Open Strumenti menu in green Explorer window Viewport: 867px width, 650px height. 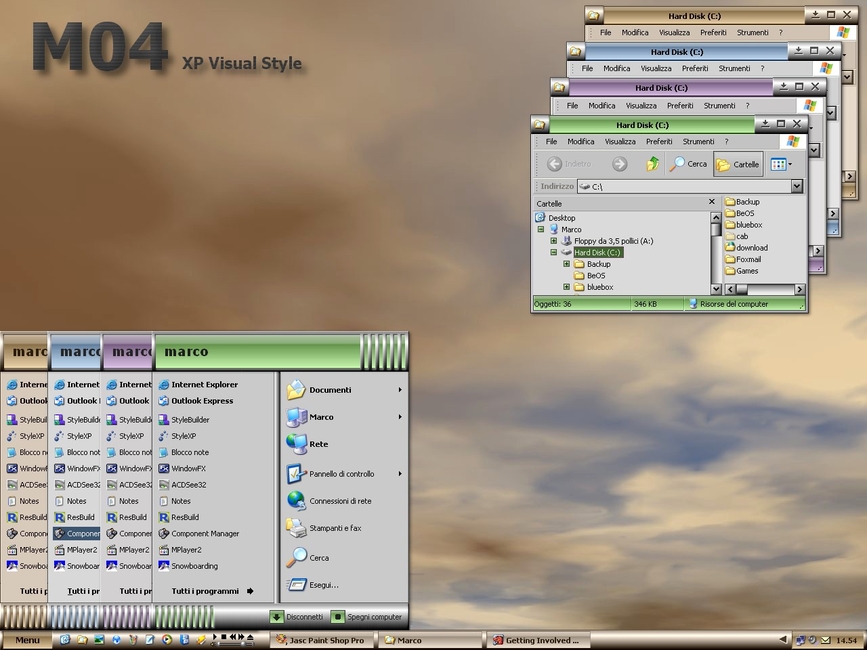698,141
